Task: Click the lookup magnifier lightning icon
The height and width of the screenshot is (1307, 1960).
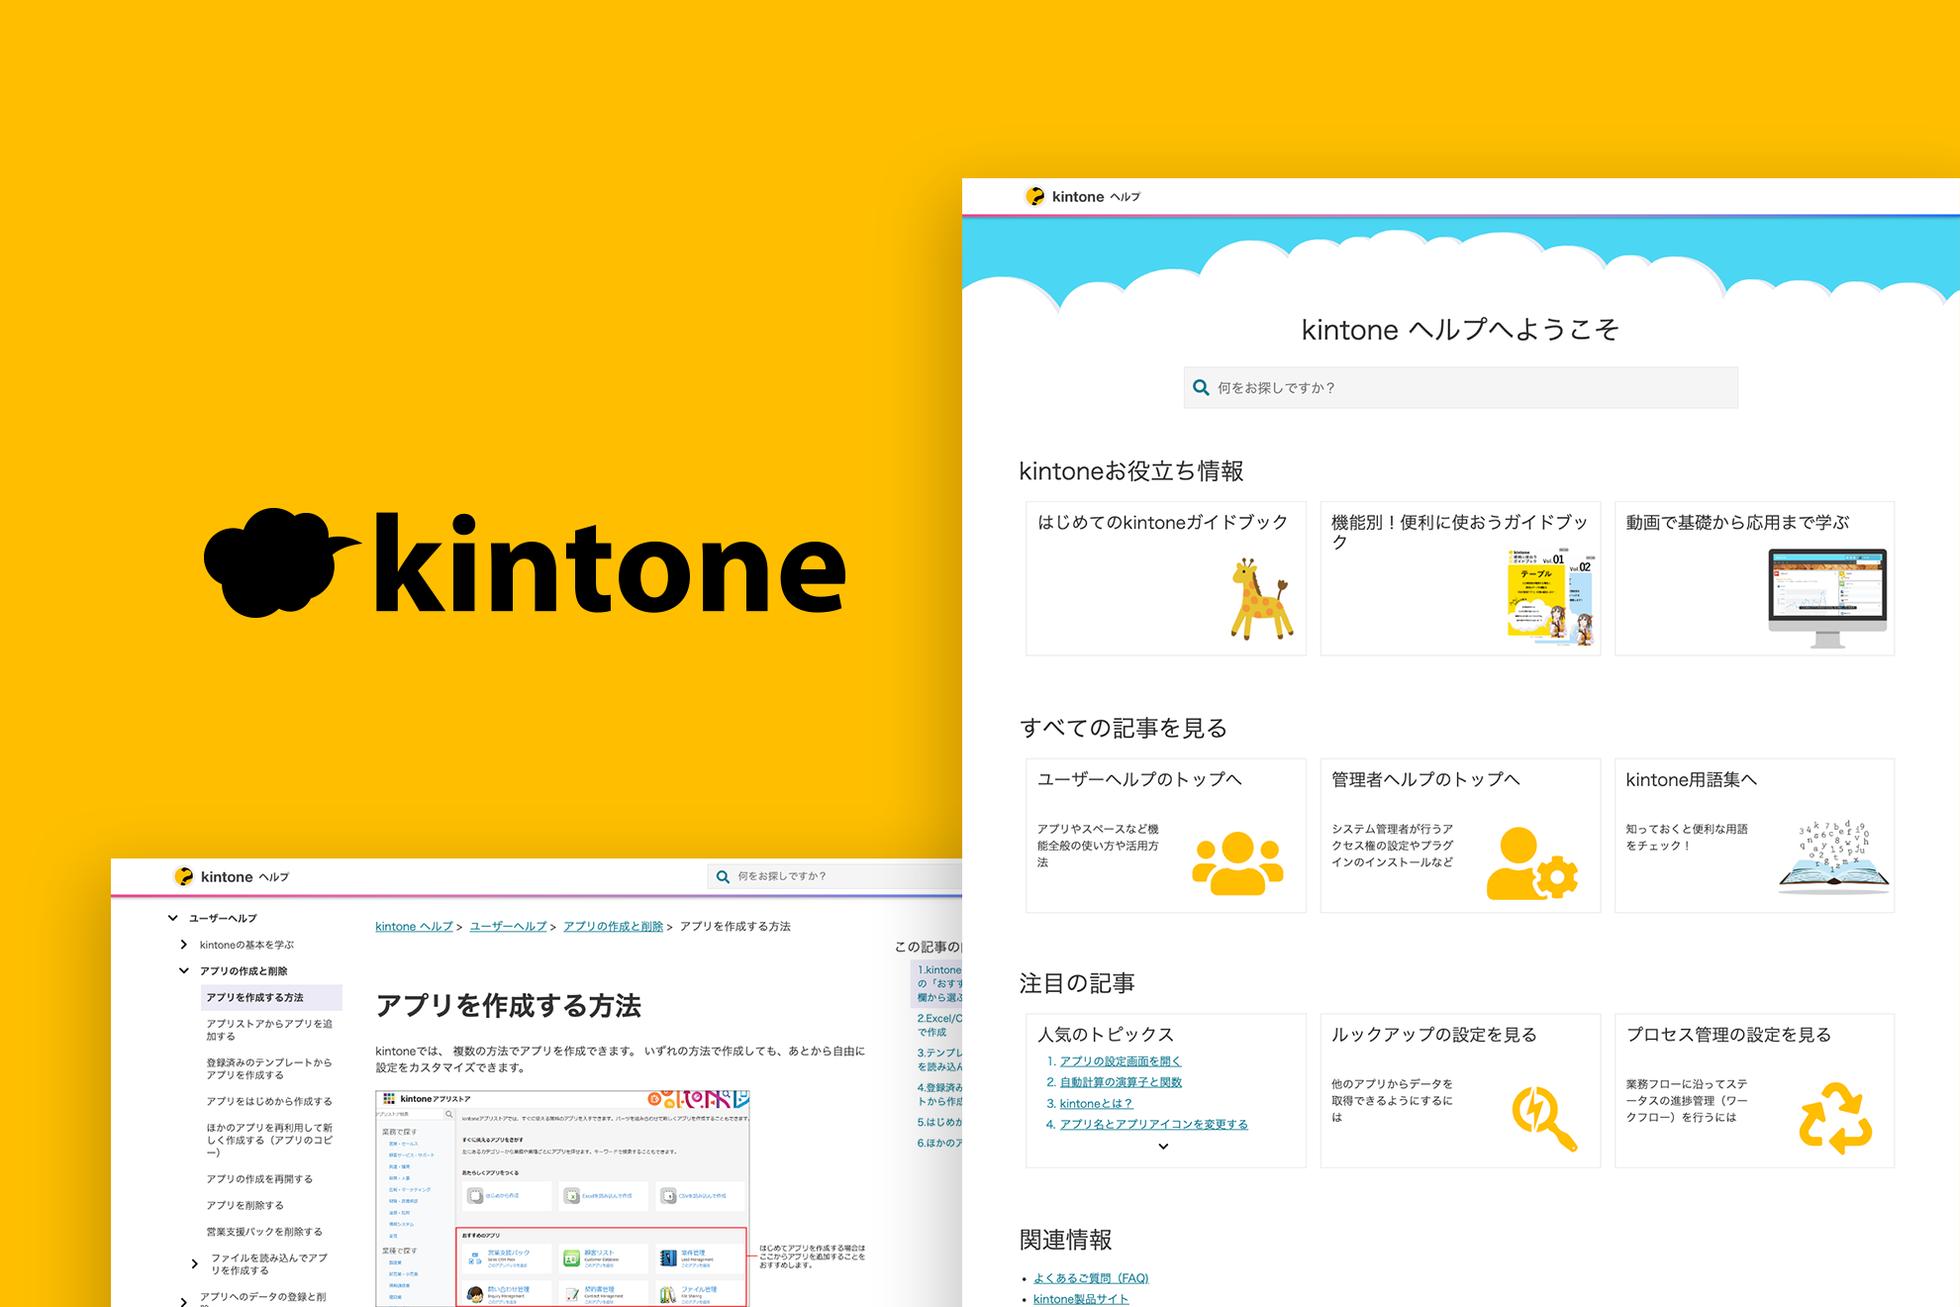Action: 1543,1117
